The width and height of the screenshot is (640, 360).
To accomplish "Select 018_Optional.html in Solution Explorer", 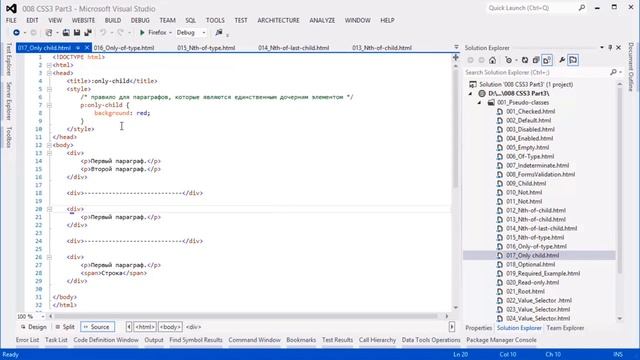I will (x=531, y=264).
